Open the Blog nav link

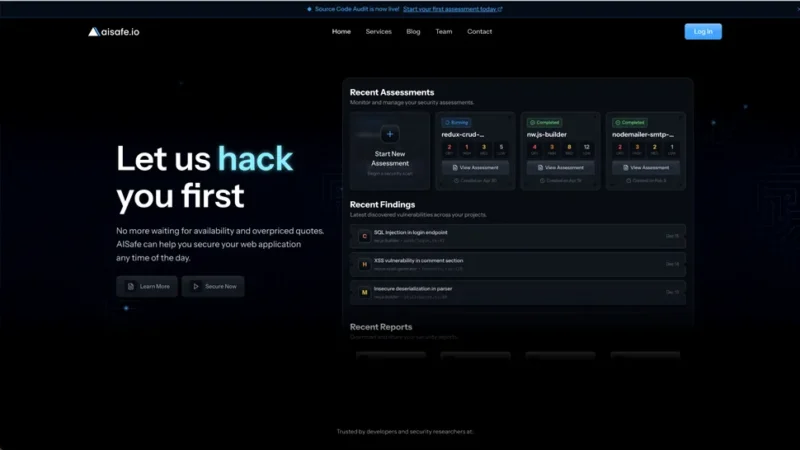coord(413,31)
